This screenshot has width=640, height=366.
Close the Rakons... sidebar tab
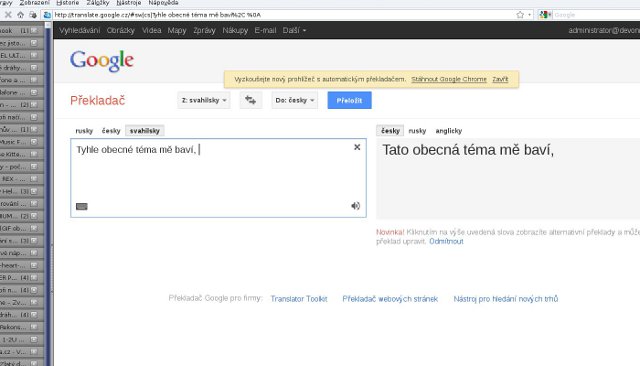coord(34,327)
